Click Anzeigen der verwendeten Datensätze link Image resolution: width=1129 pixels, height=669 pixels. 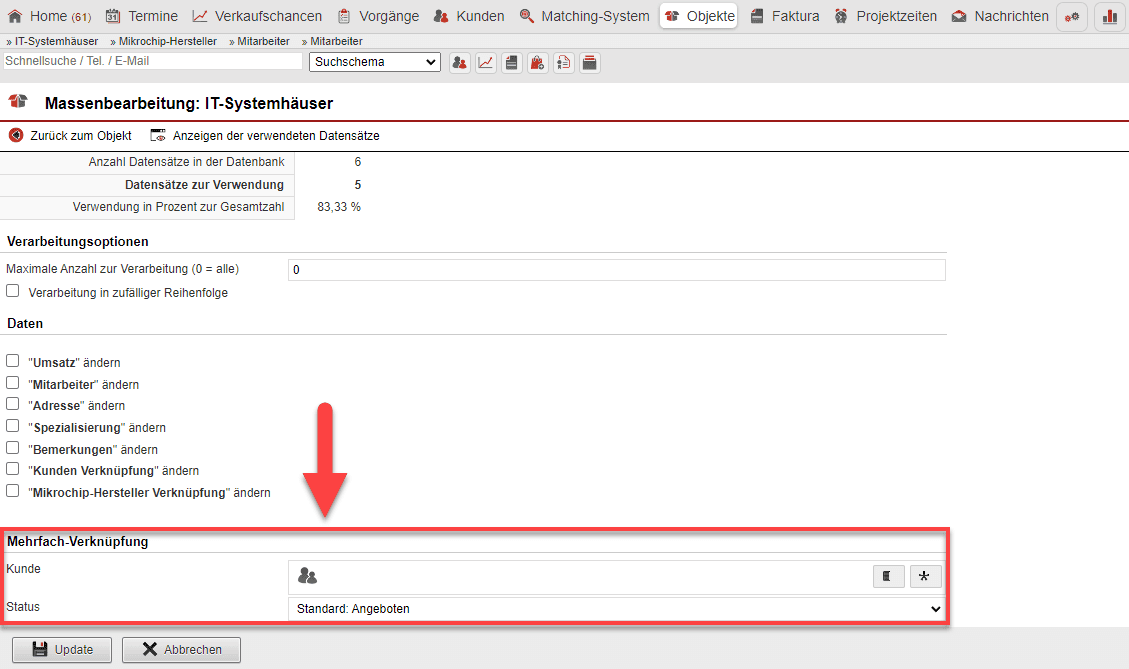point(265,135)
